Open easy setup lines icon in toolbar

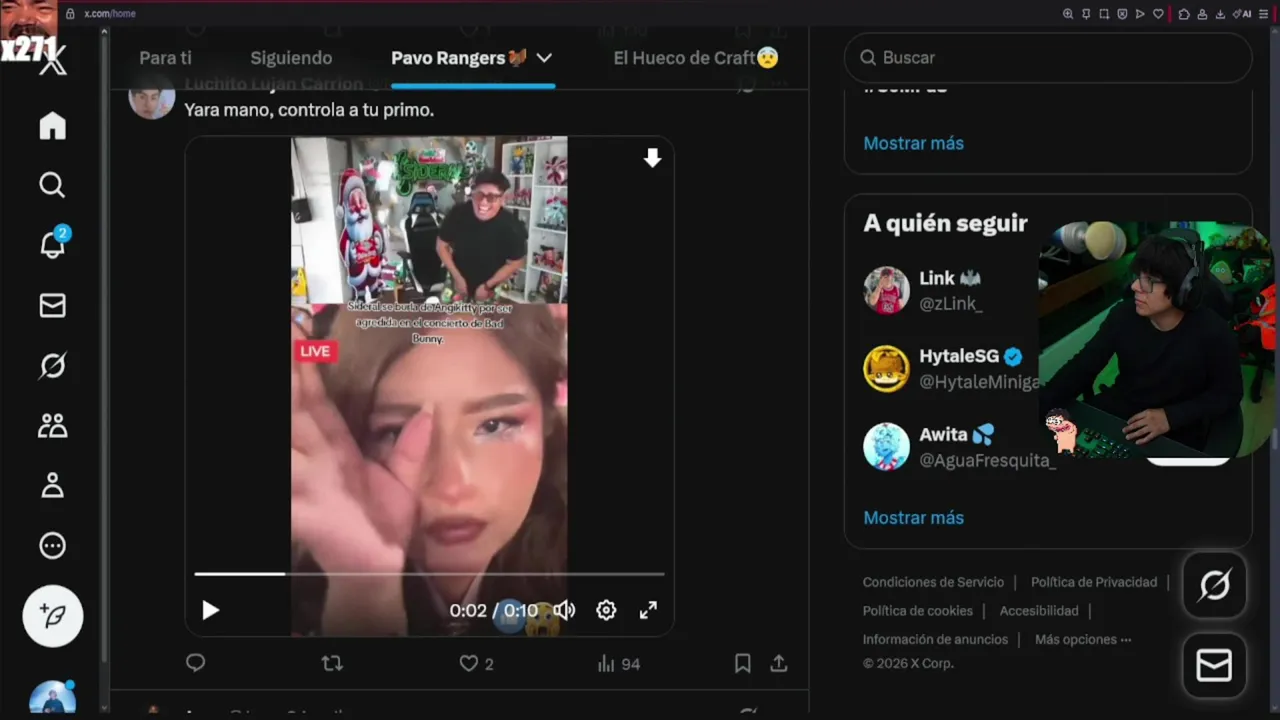[1263, 14]
